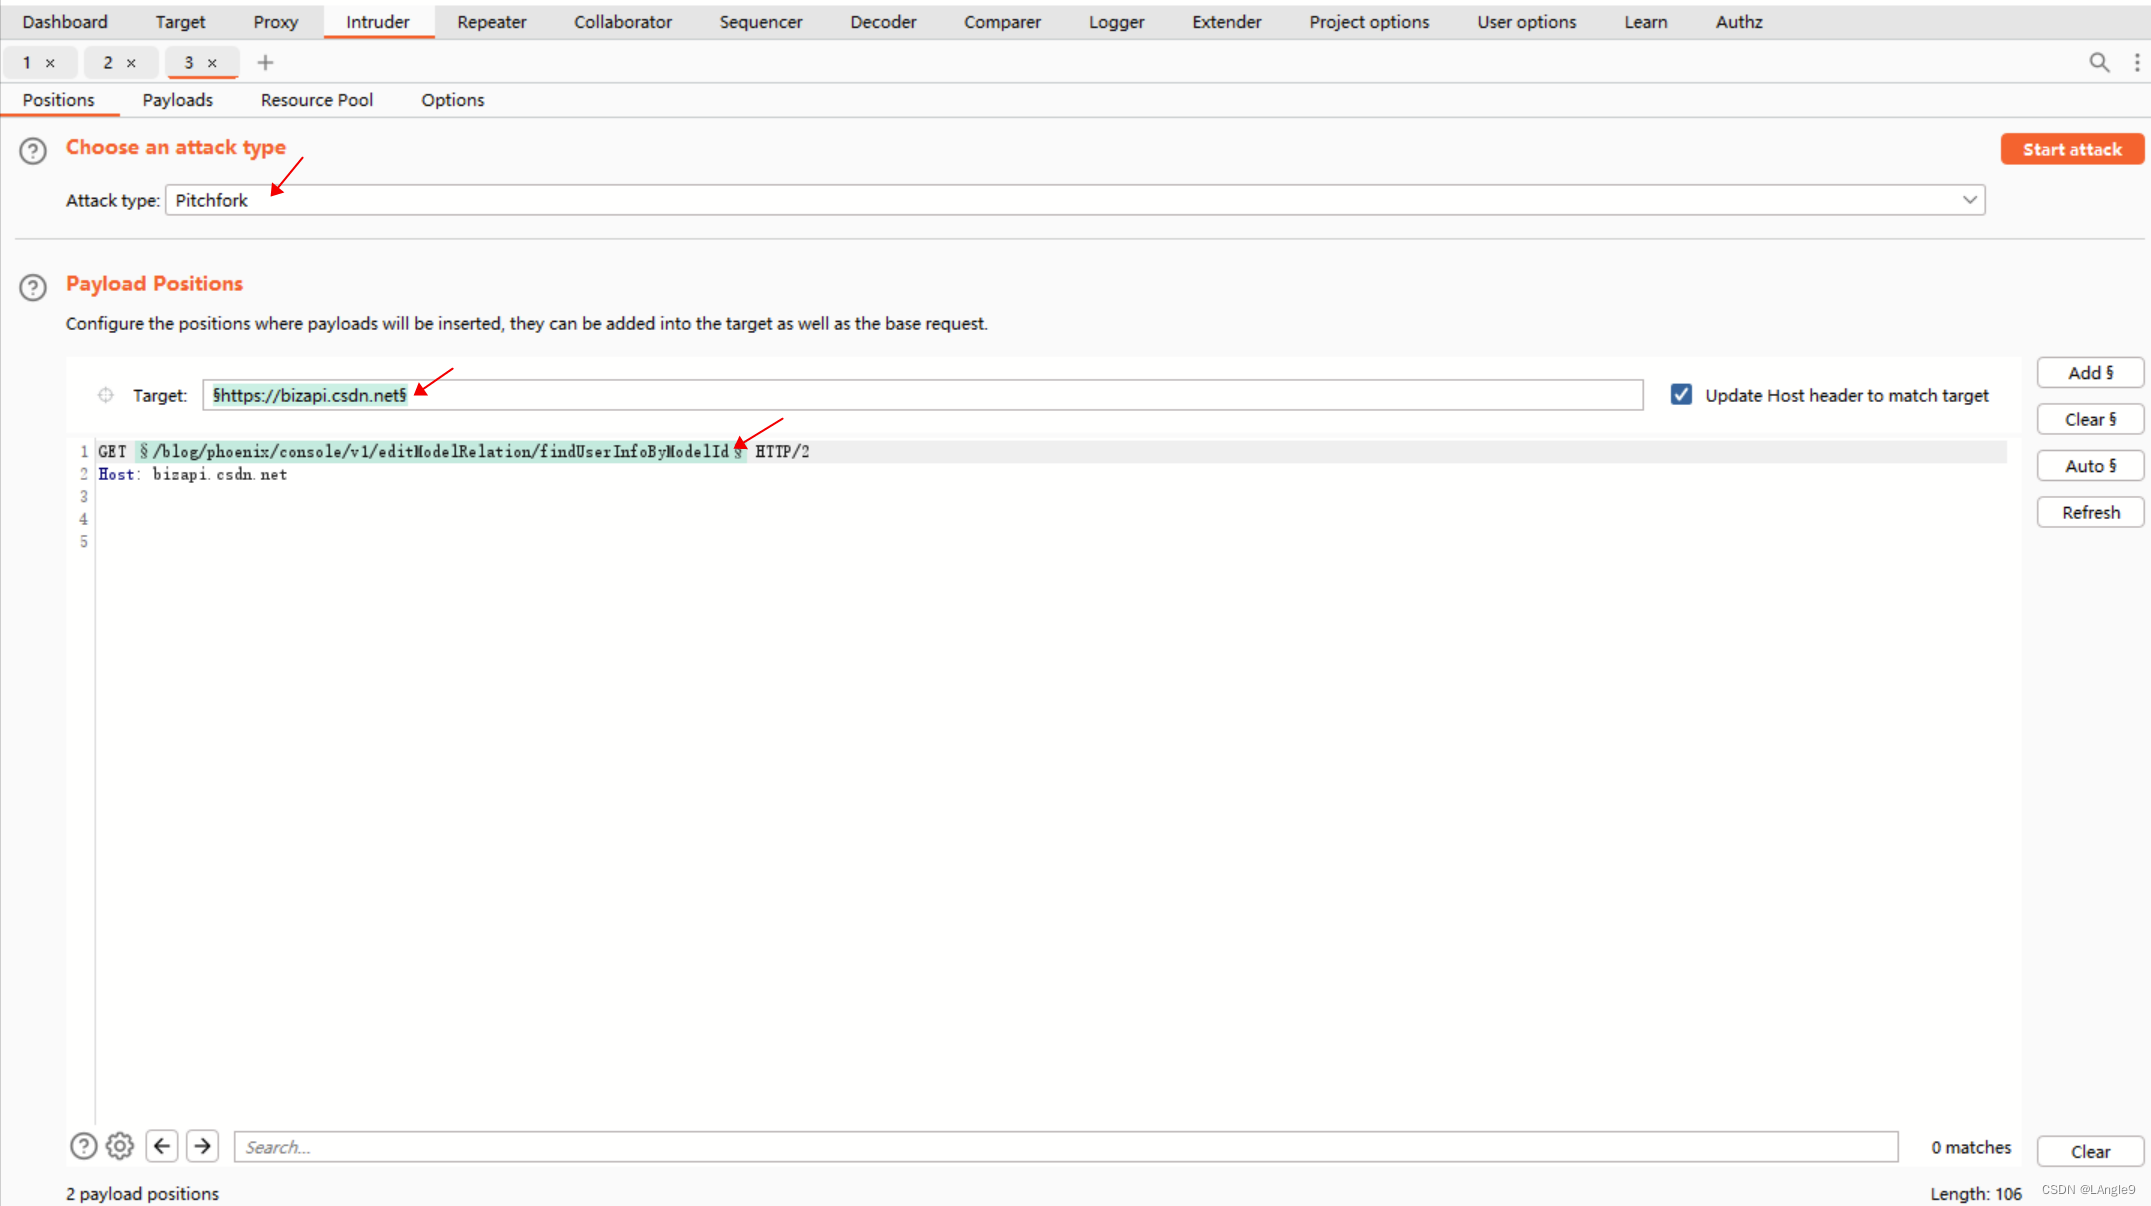Click the Auto § button

(2090, 466)
